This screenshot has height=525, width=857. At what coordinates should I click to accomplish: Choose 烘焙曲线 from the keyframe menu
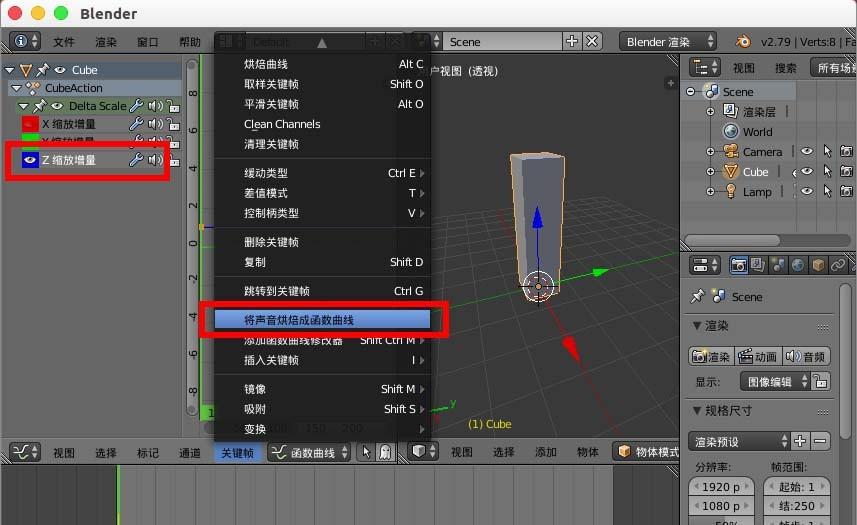coord(322,64)
